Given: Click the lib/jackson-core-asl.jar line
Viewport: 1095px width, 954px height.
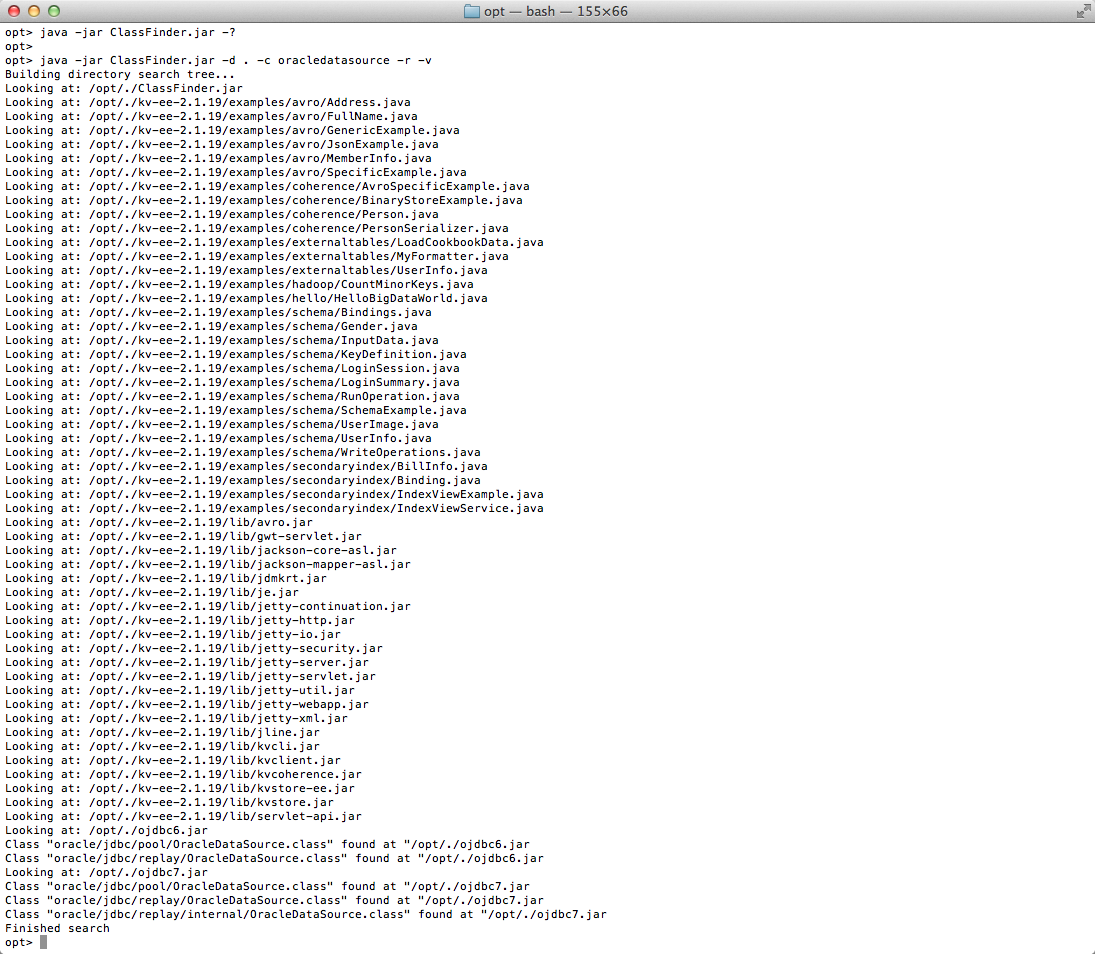Looking at the screenshot, I should [200, 550].
